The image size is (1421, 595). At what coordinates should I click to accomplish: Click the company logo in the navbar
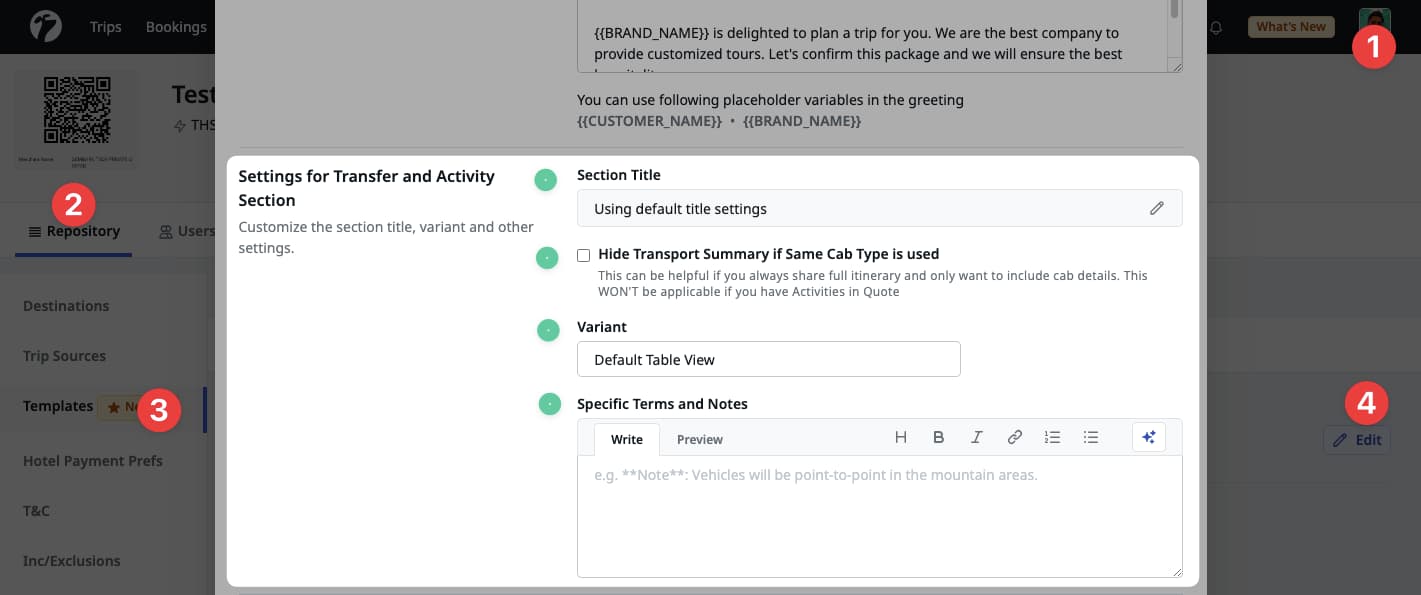(44, 27)
